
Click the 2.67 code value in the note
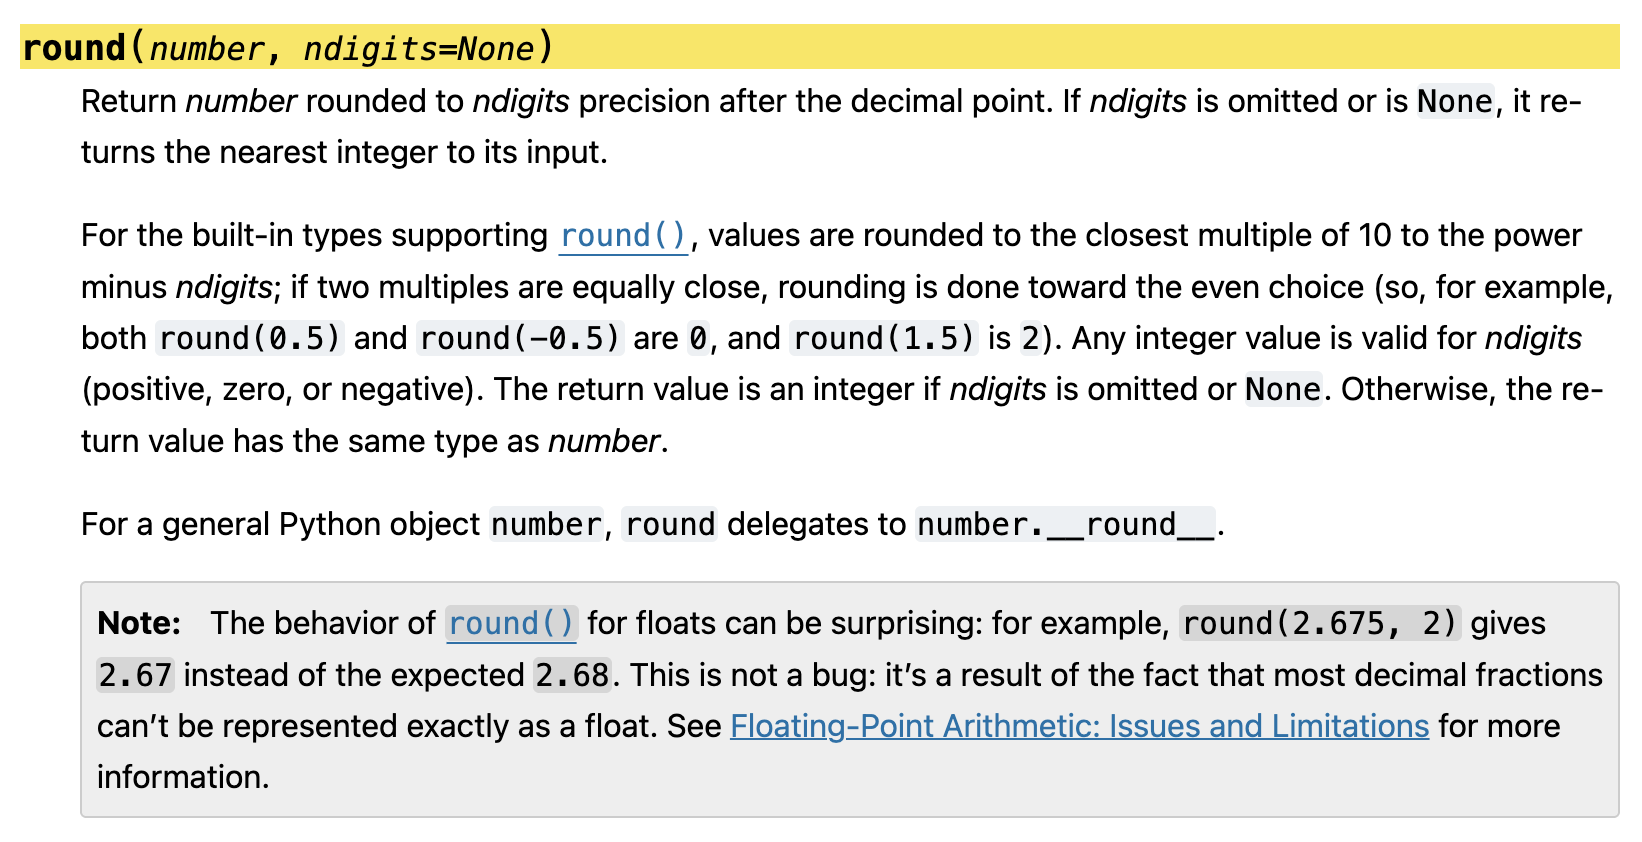click(x=135, y=675)
